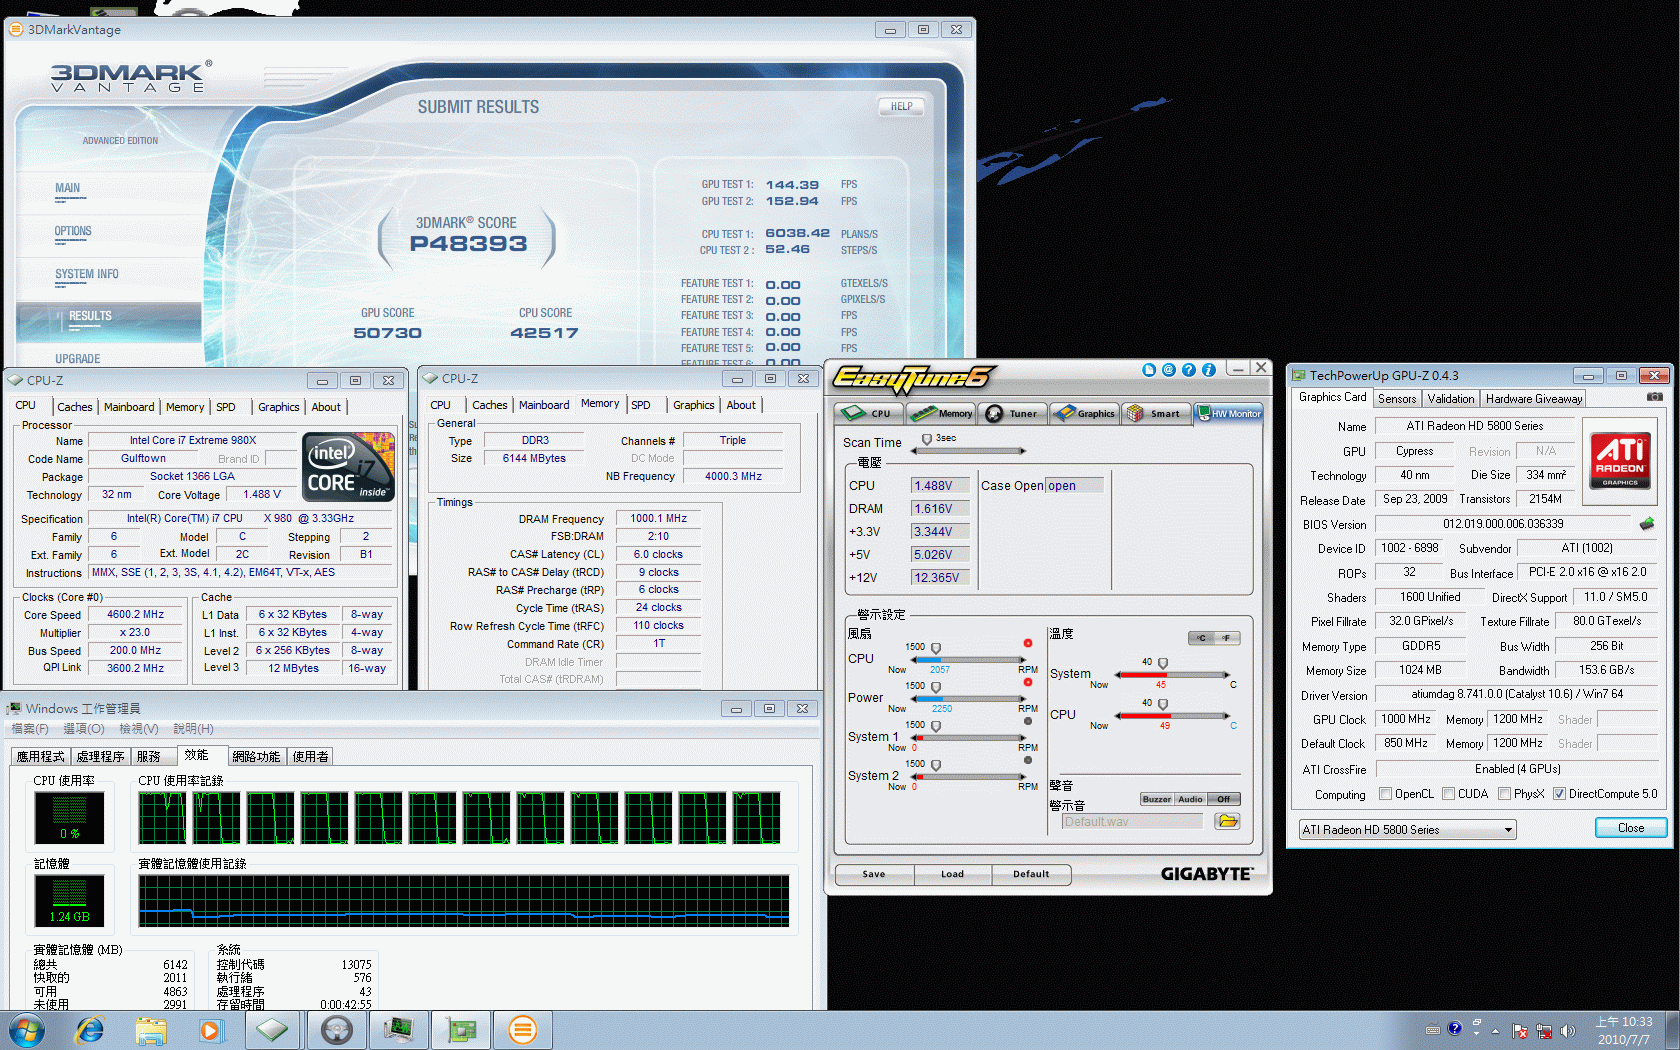The width and height of the screenshot is (1680, 1050).
Task: Adjust the System temperature threshold slider
Action: pos(1162,664)
